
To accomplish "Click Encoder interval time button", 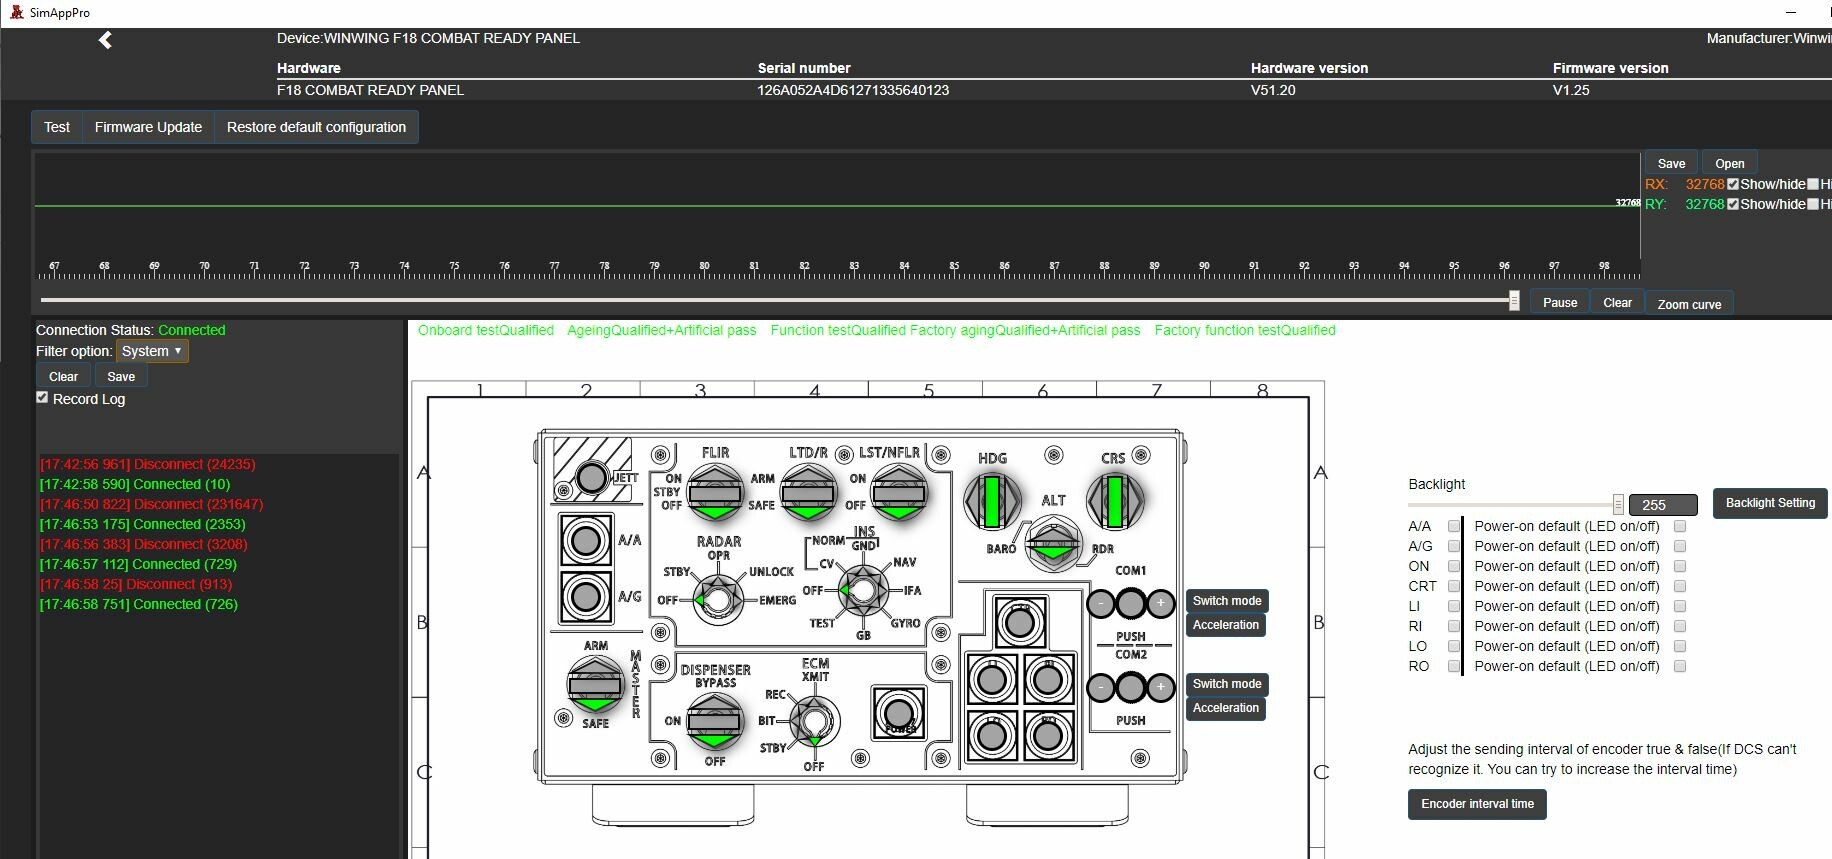I will coord(1477,804).
